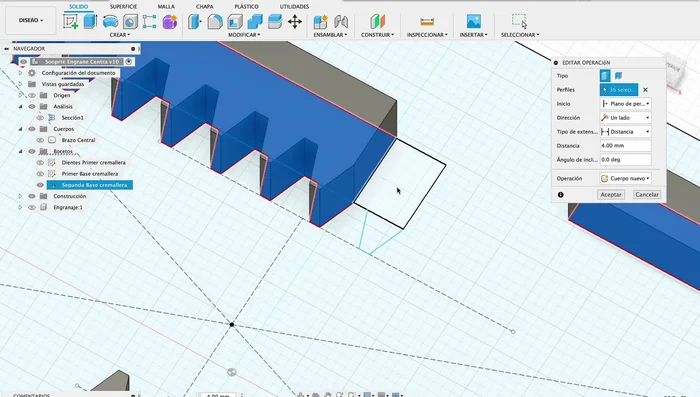
Task: Select the Fillet tool
Action: click(215, 21)
